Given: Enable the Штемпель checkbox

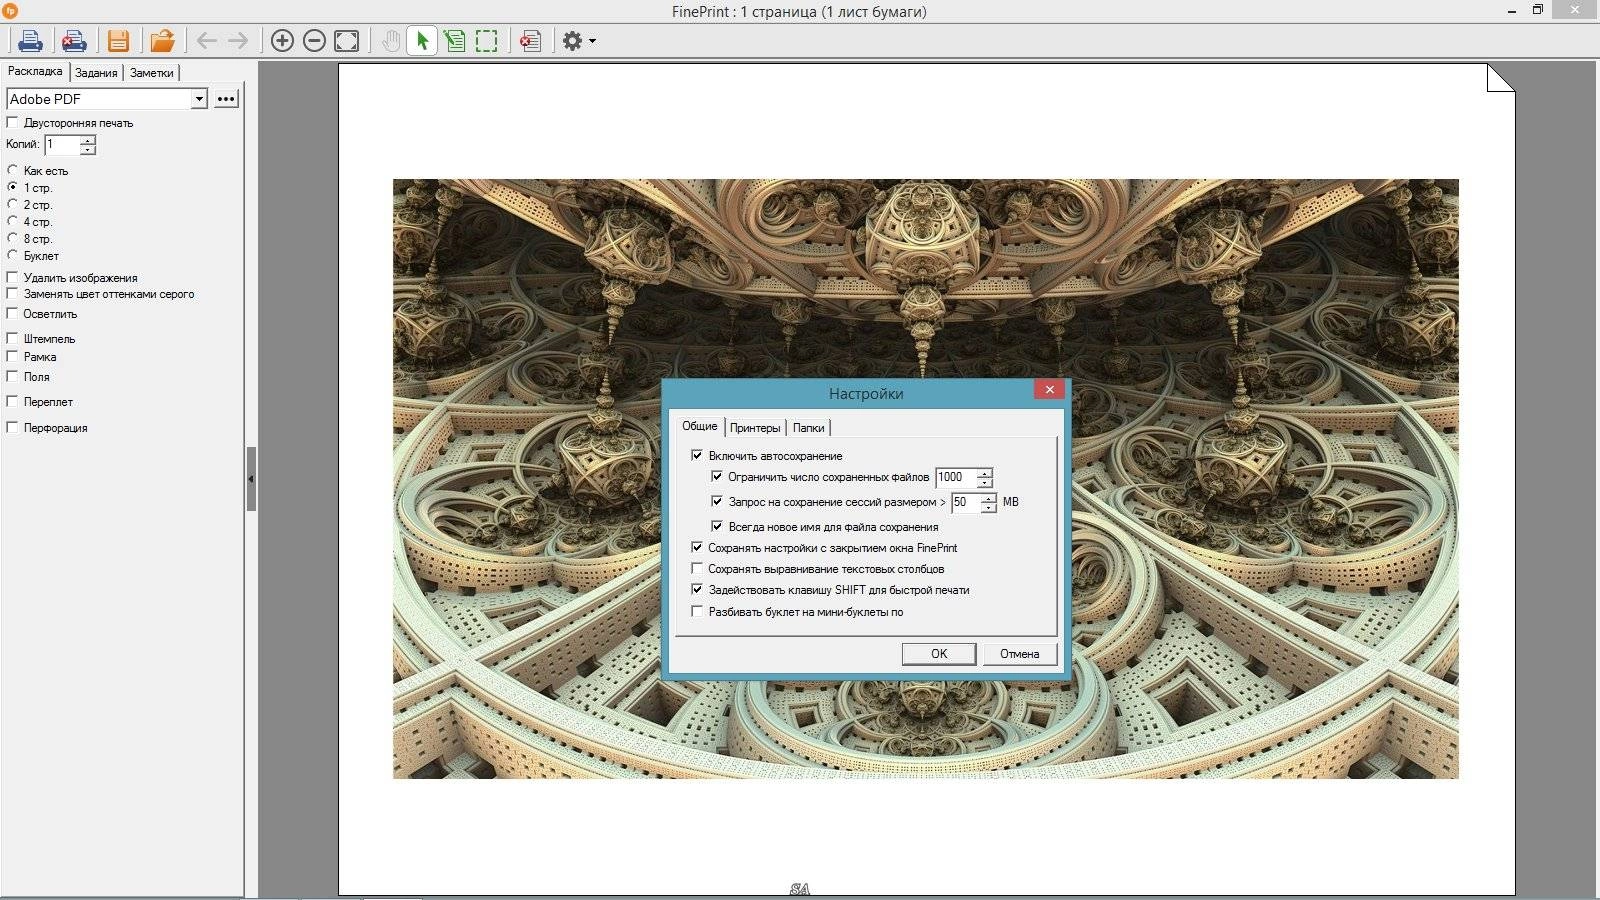Looking at the screenshot, I should click(13, 338).
